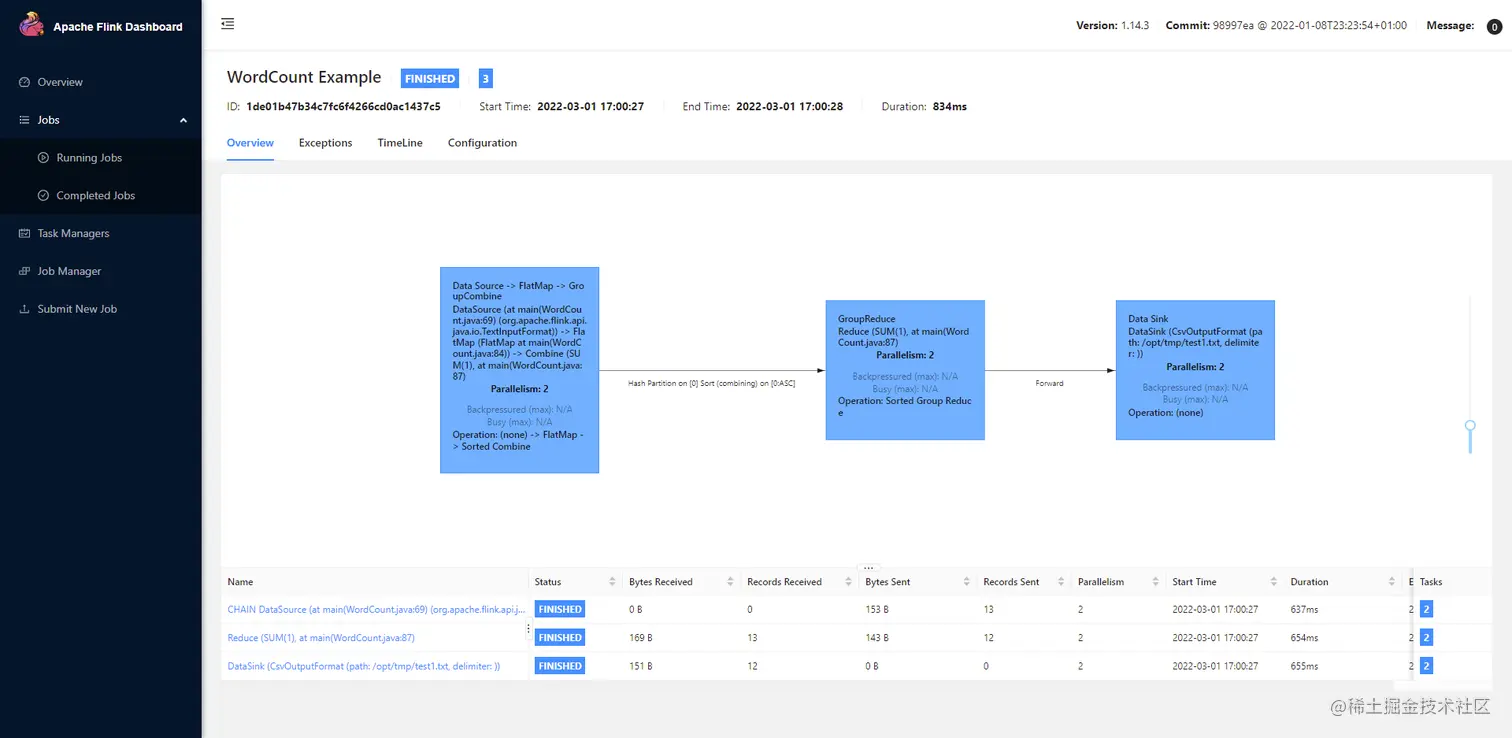This screenshot has height=738, width=1512.
Task: Click tasks badge 2 in CHAIN DataSource row
Action: coord(1426,609)
